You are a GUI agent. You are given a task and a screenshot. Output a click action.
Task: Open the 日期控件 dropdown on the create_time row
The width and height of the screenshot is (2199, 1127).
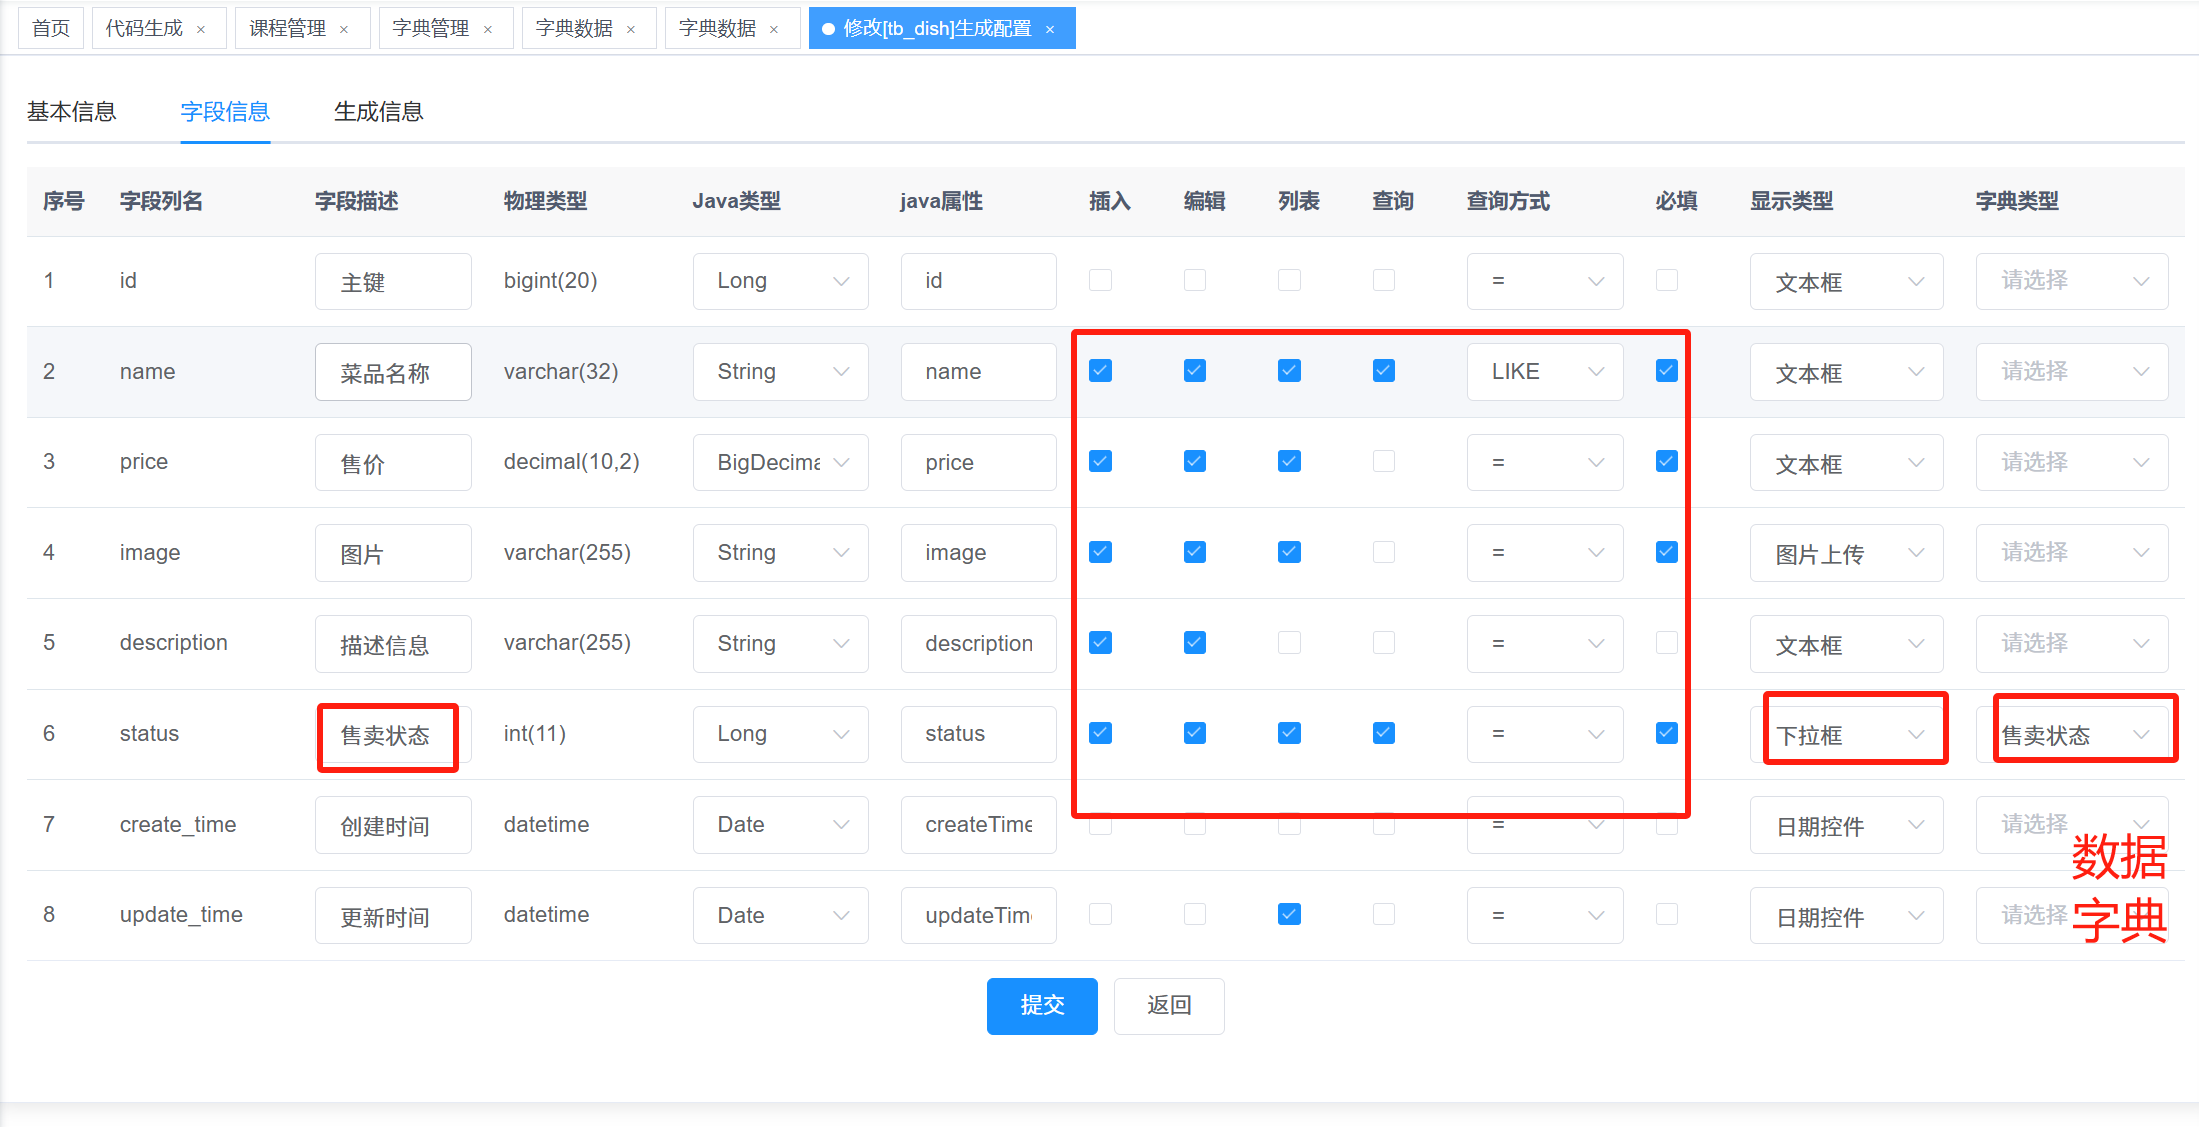click(1846, 826)
